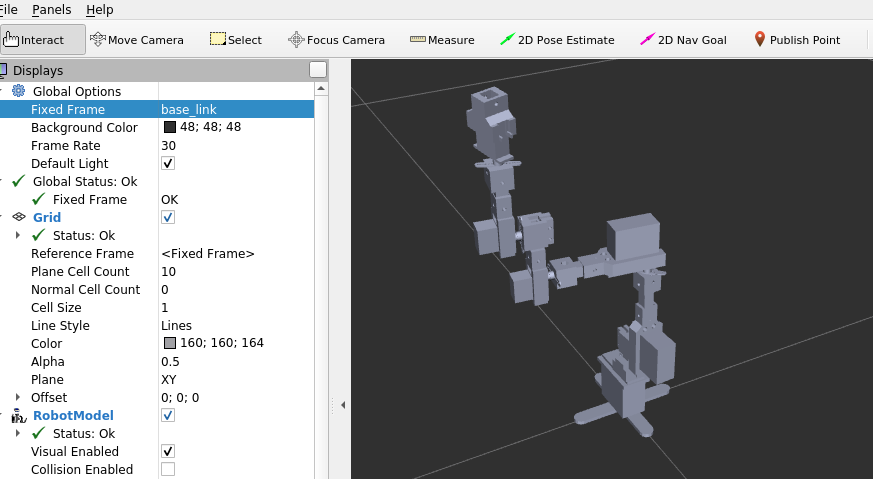The image size is (873, 479).
Task: Select the 2D Pose Estimate tool
Action: (557, 40)
